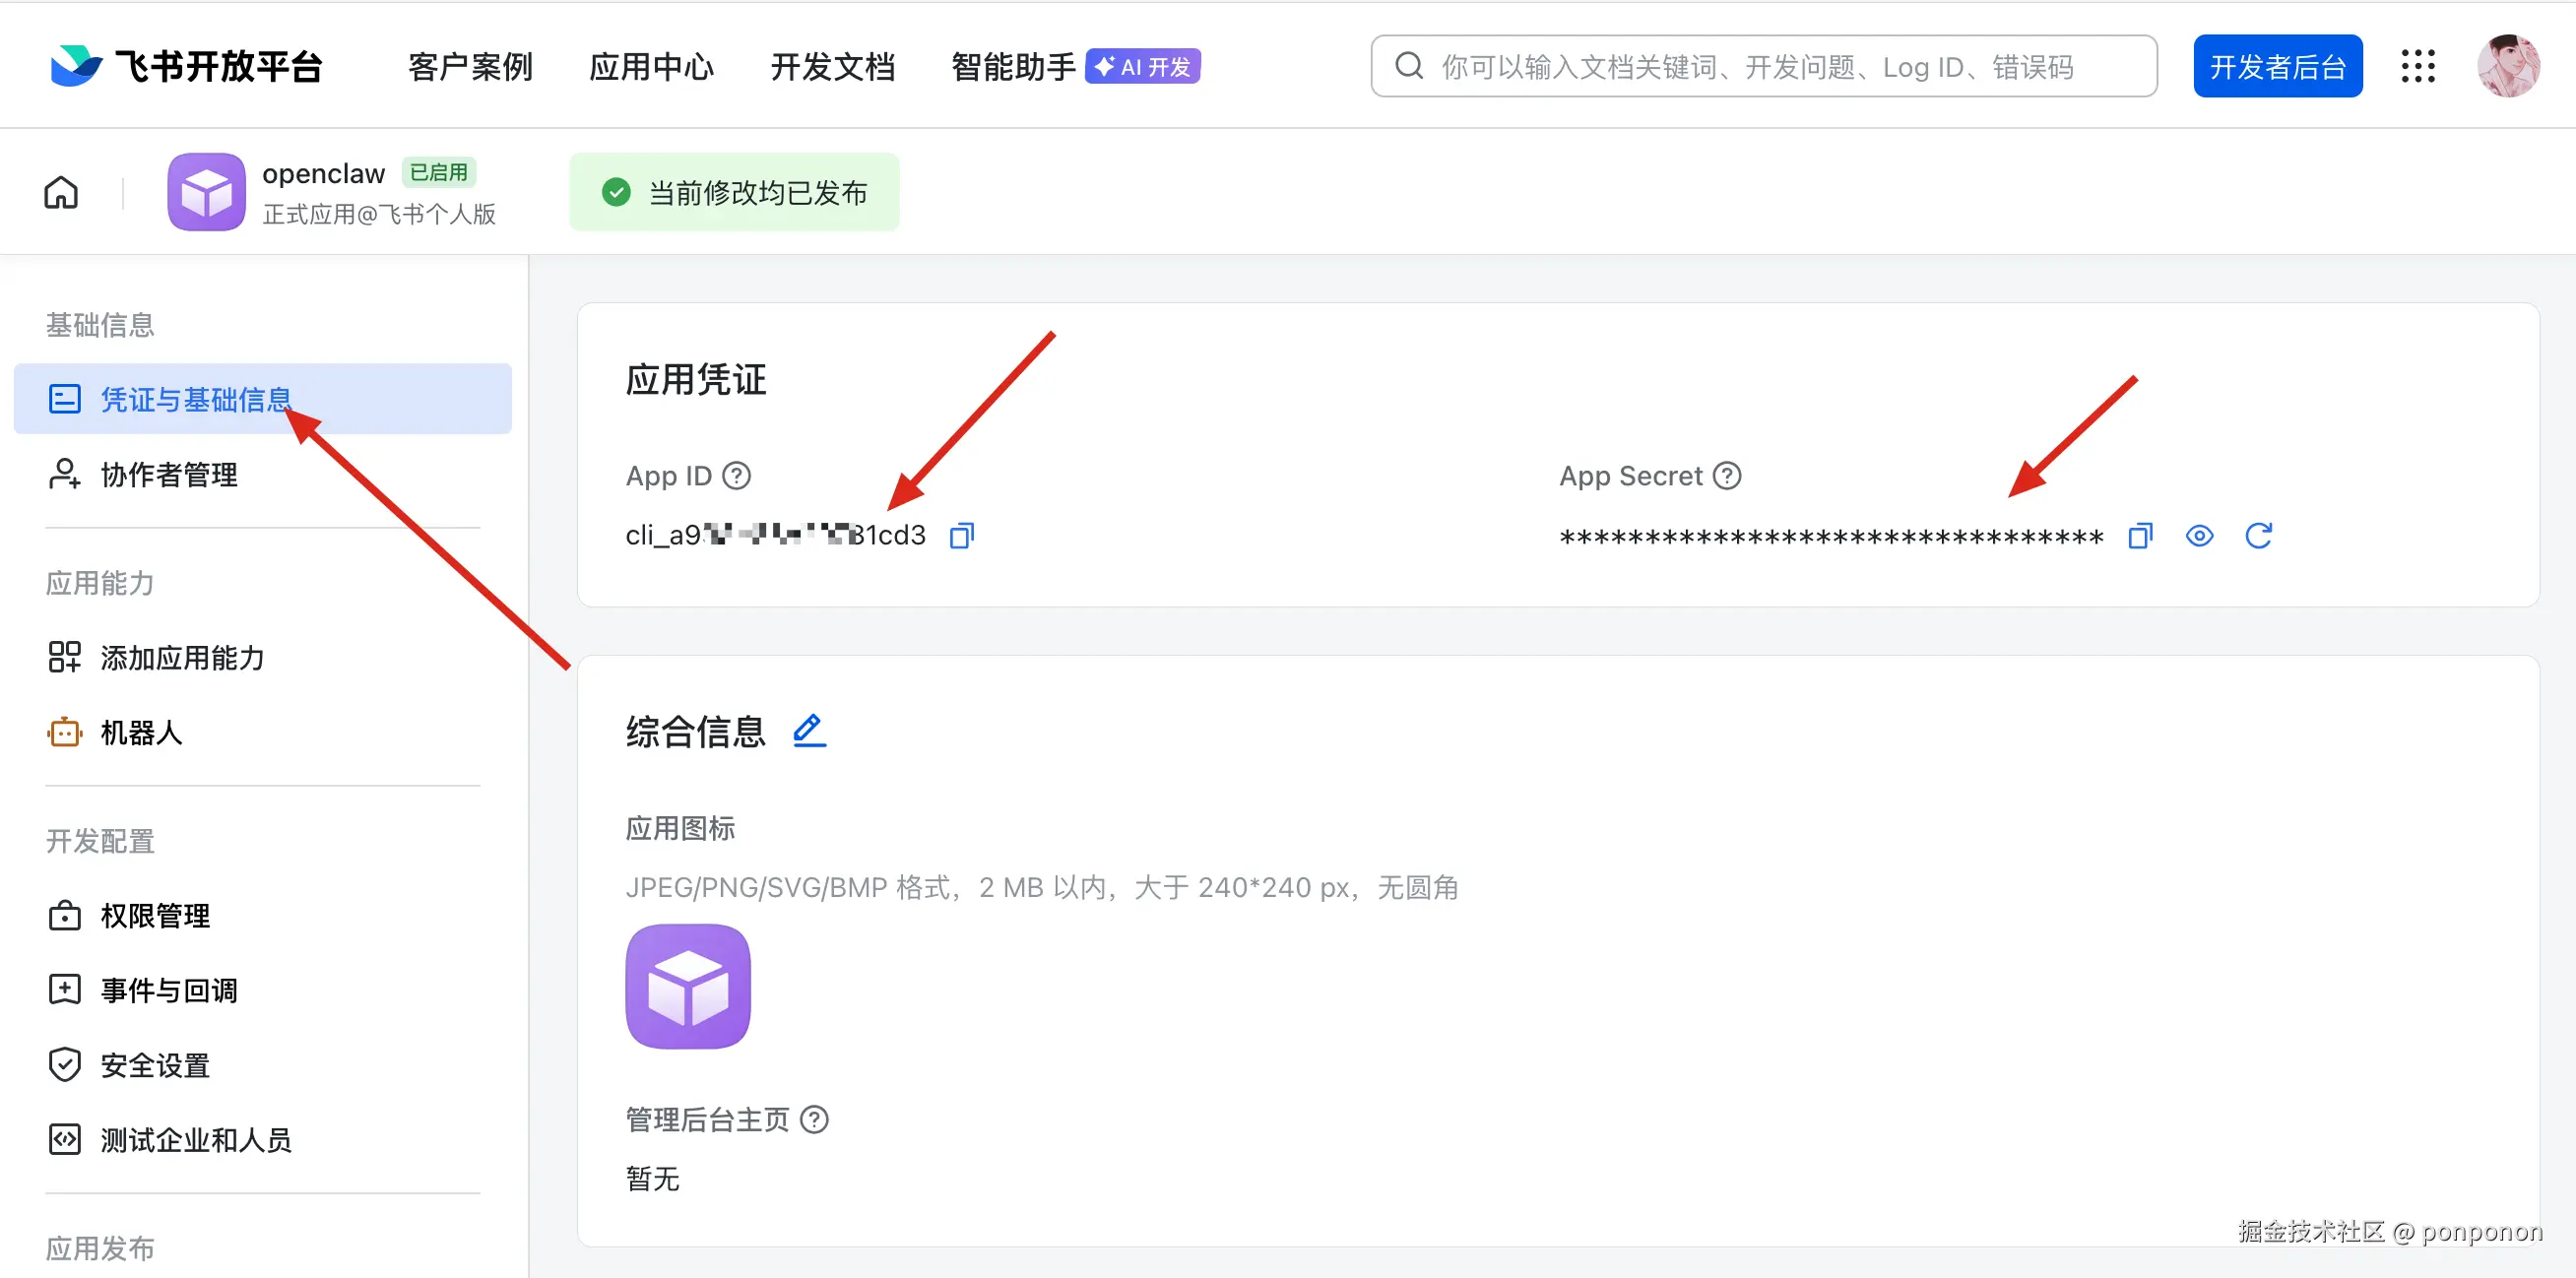
Task: Click 管理后台主页 help icon
Action: point(815,1119)
